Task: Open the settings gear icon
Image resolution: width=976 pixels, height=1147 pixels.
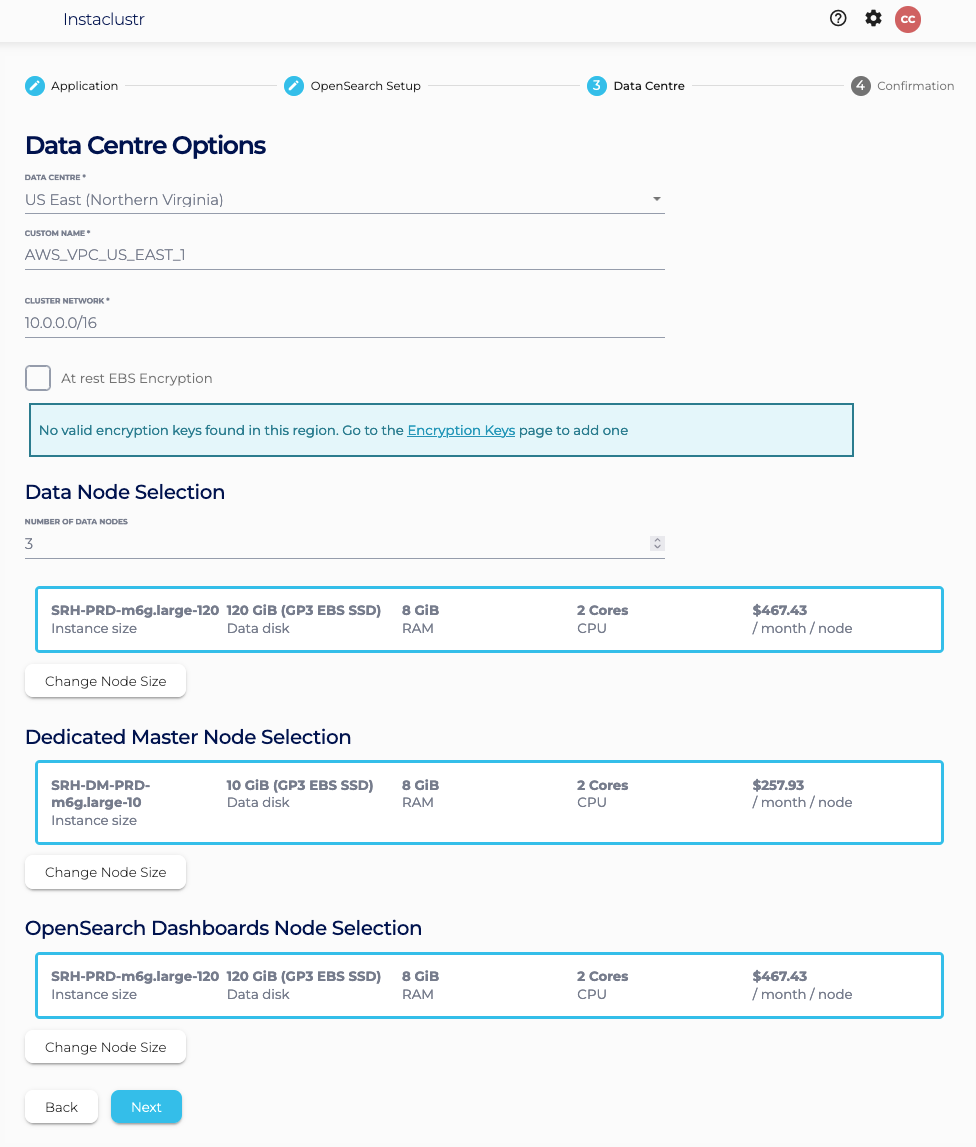Action: (873, 18)
